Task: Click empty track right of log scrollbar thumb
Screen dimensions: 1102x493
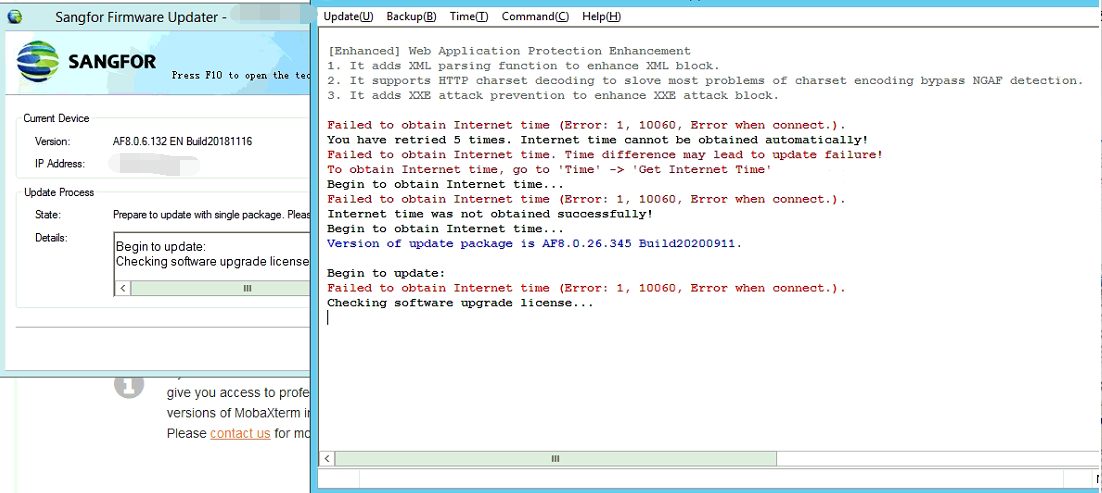Action: [x=920, y=459]
